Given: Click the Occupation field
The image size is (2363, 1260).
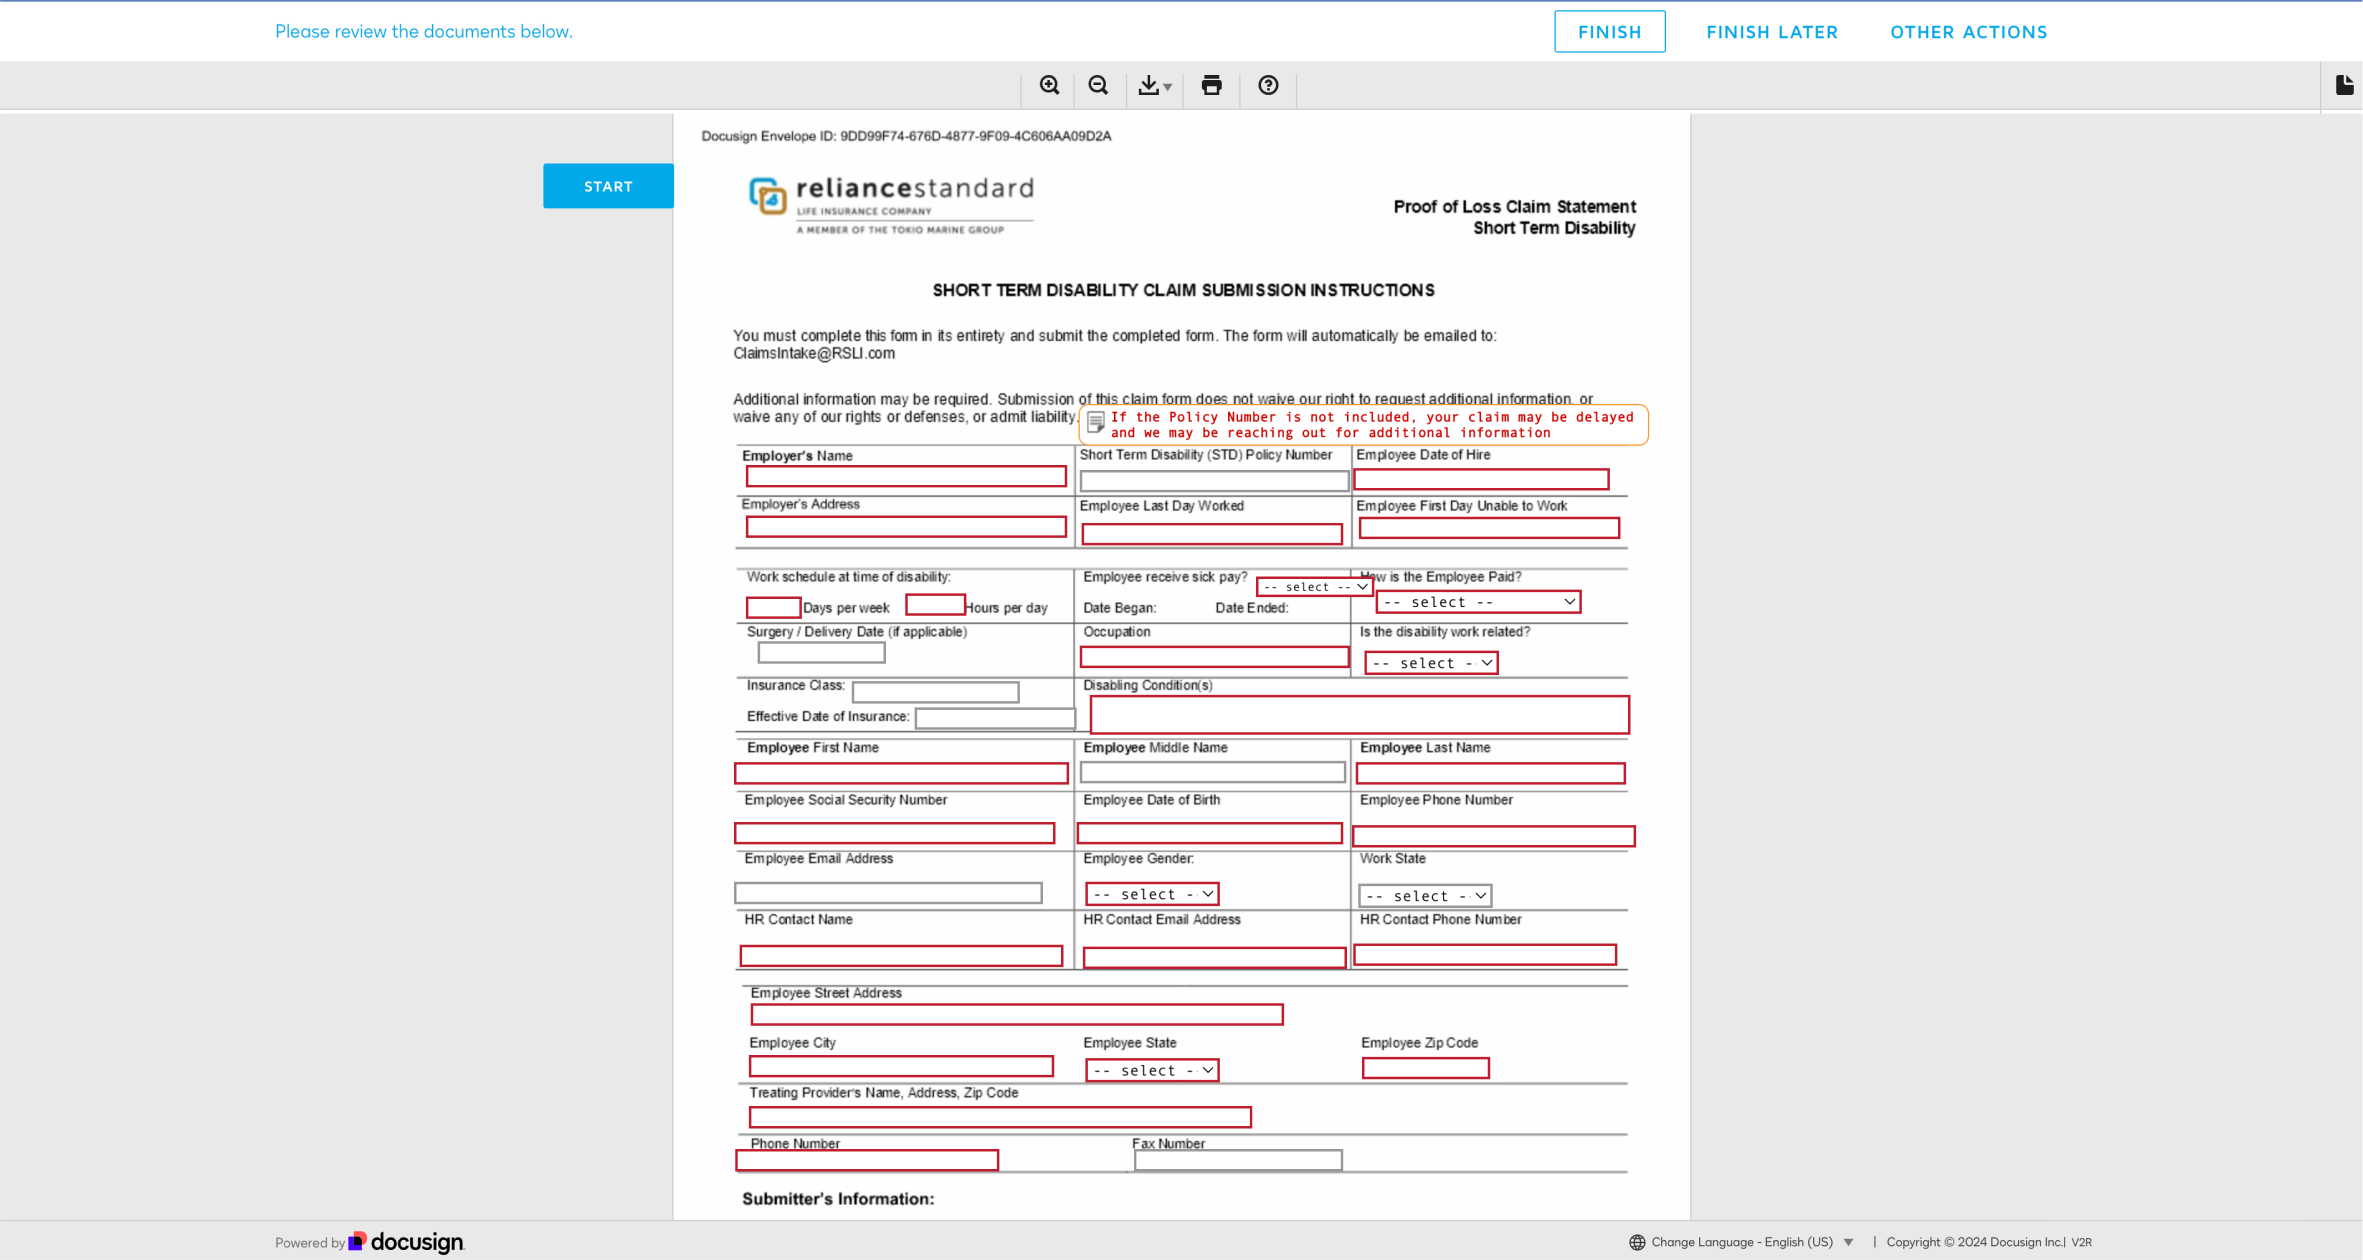Looking at the screenshot, I should point(1215,657).
